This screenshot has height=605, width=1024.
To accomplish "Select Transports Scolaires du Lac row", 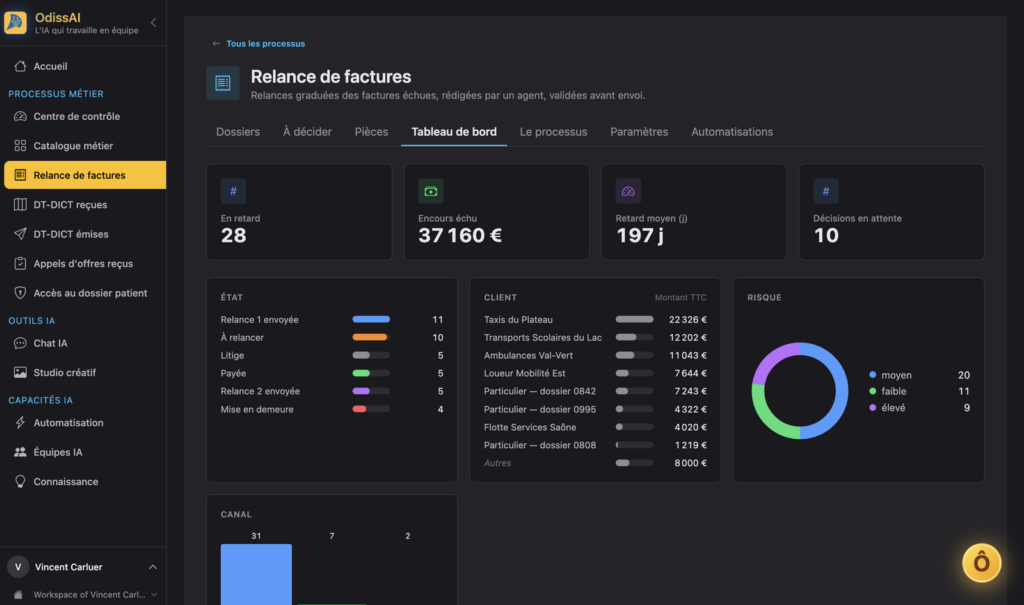I will point(595,338).
